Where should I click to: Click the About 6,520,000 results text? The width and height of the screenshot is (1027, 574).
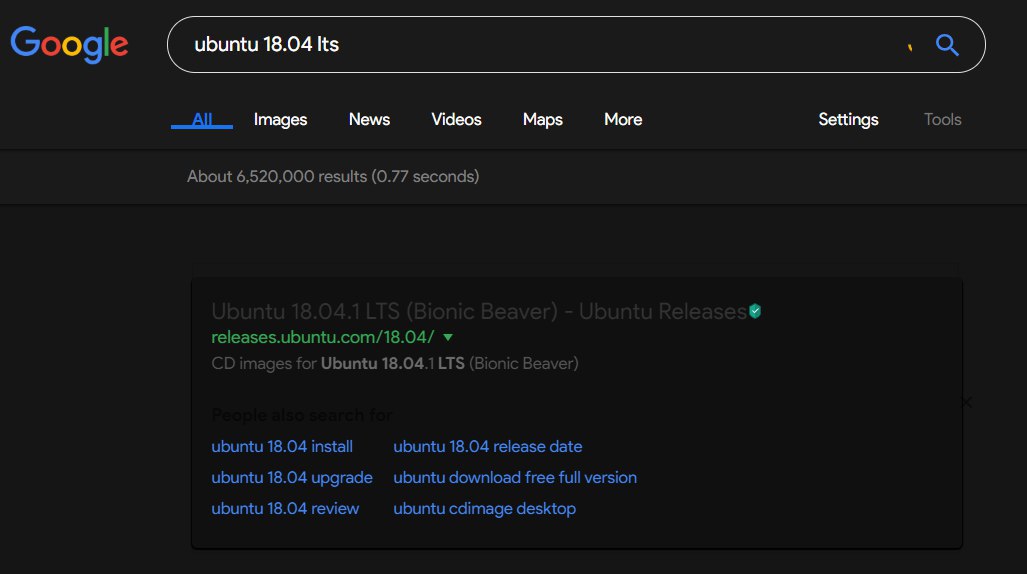click(333, 176)
